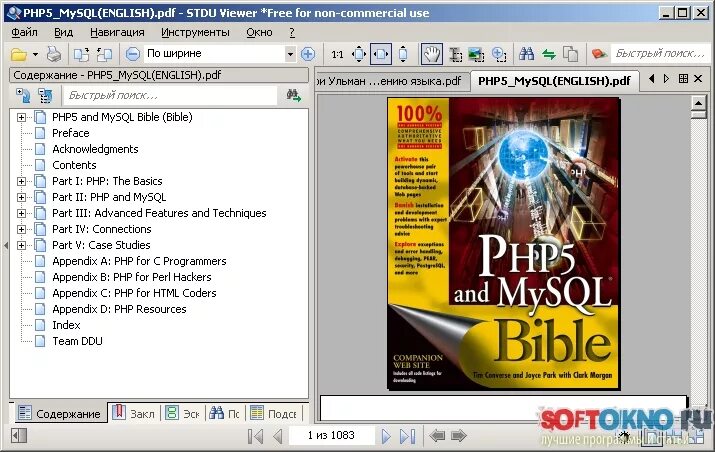Expand Part IV: Connections node
715x452 pixels.
[x=21, y=229]
